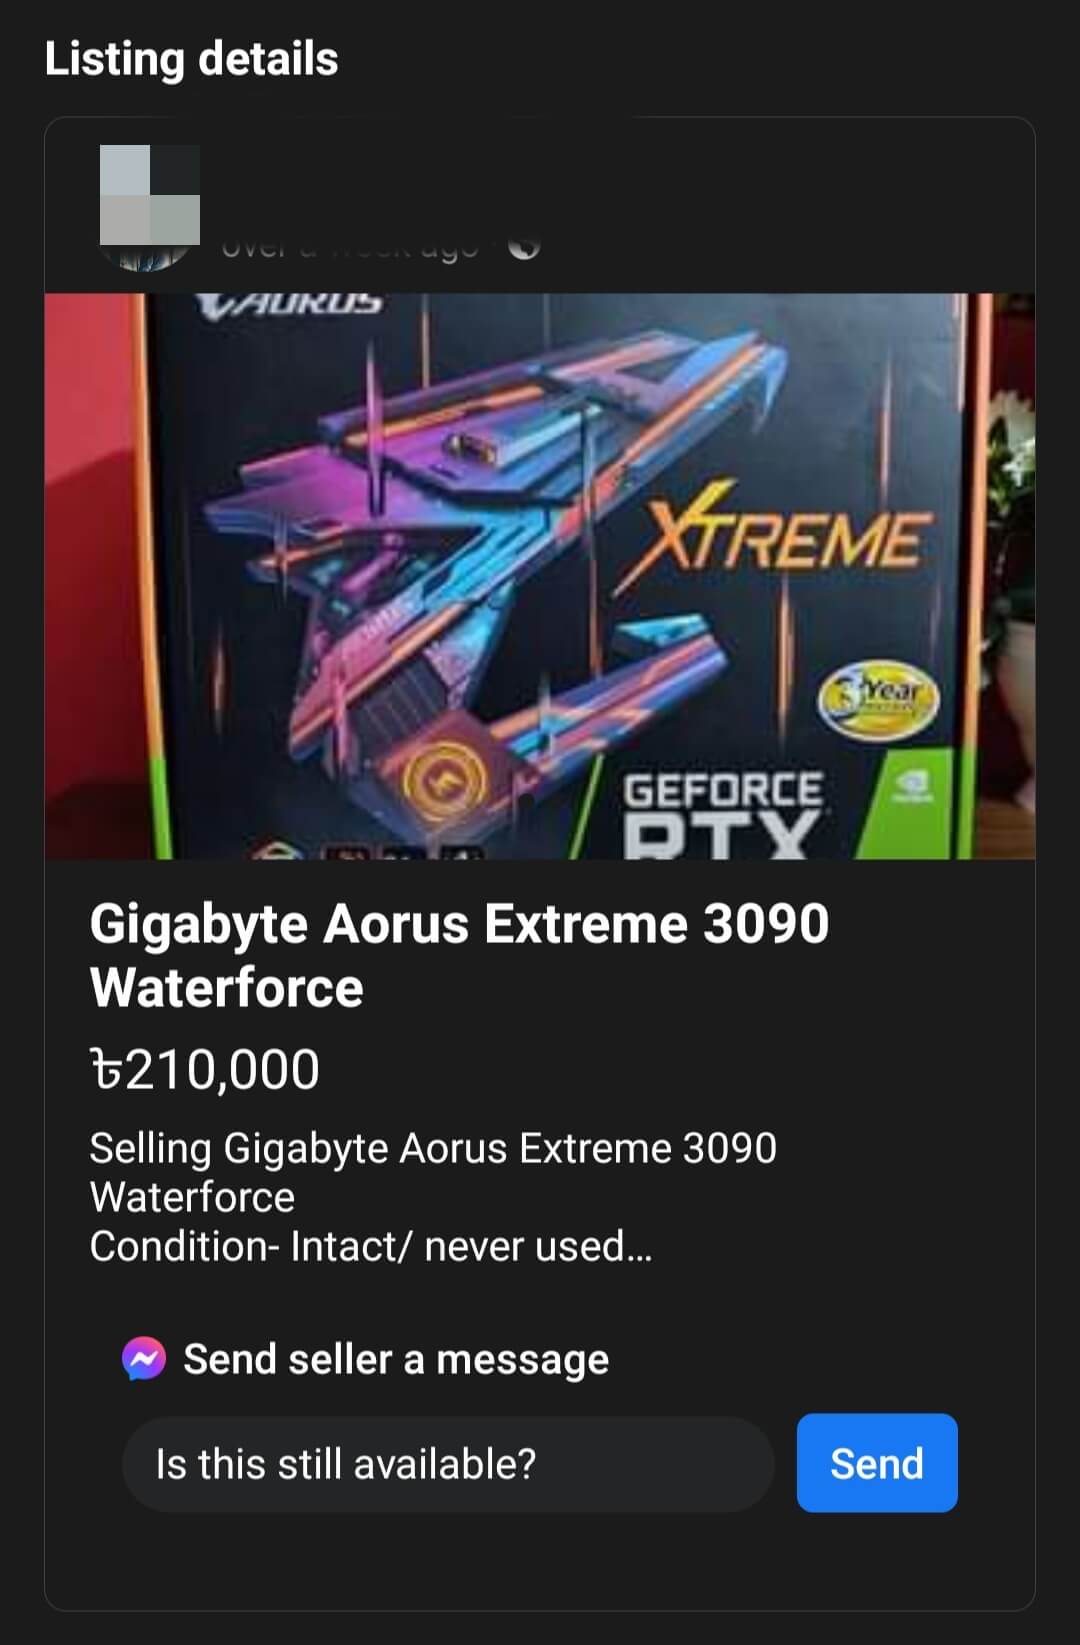Click the 'Selling Gigabyte Aorus Extreme 3090' description line
1080x1645 pixels.
(x=433, y=1148)
